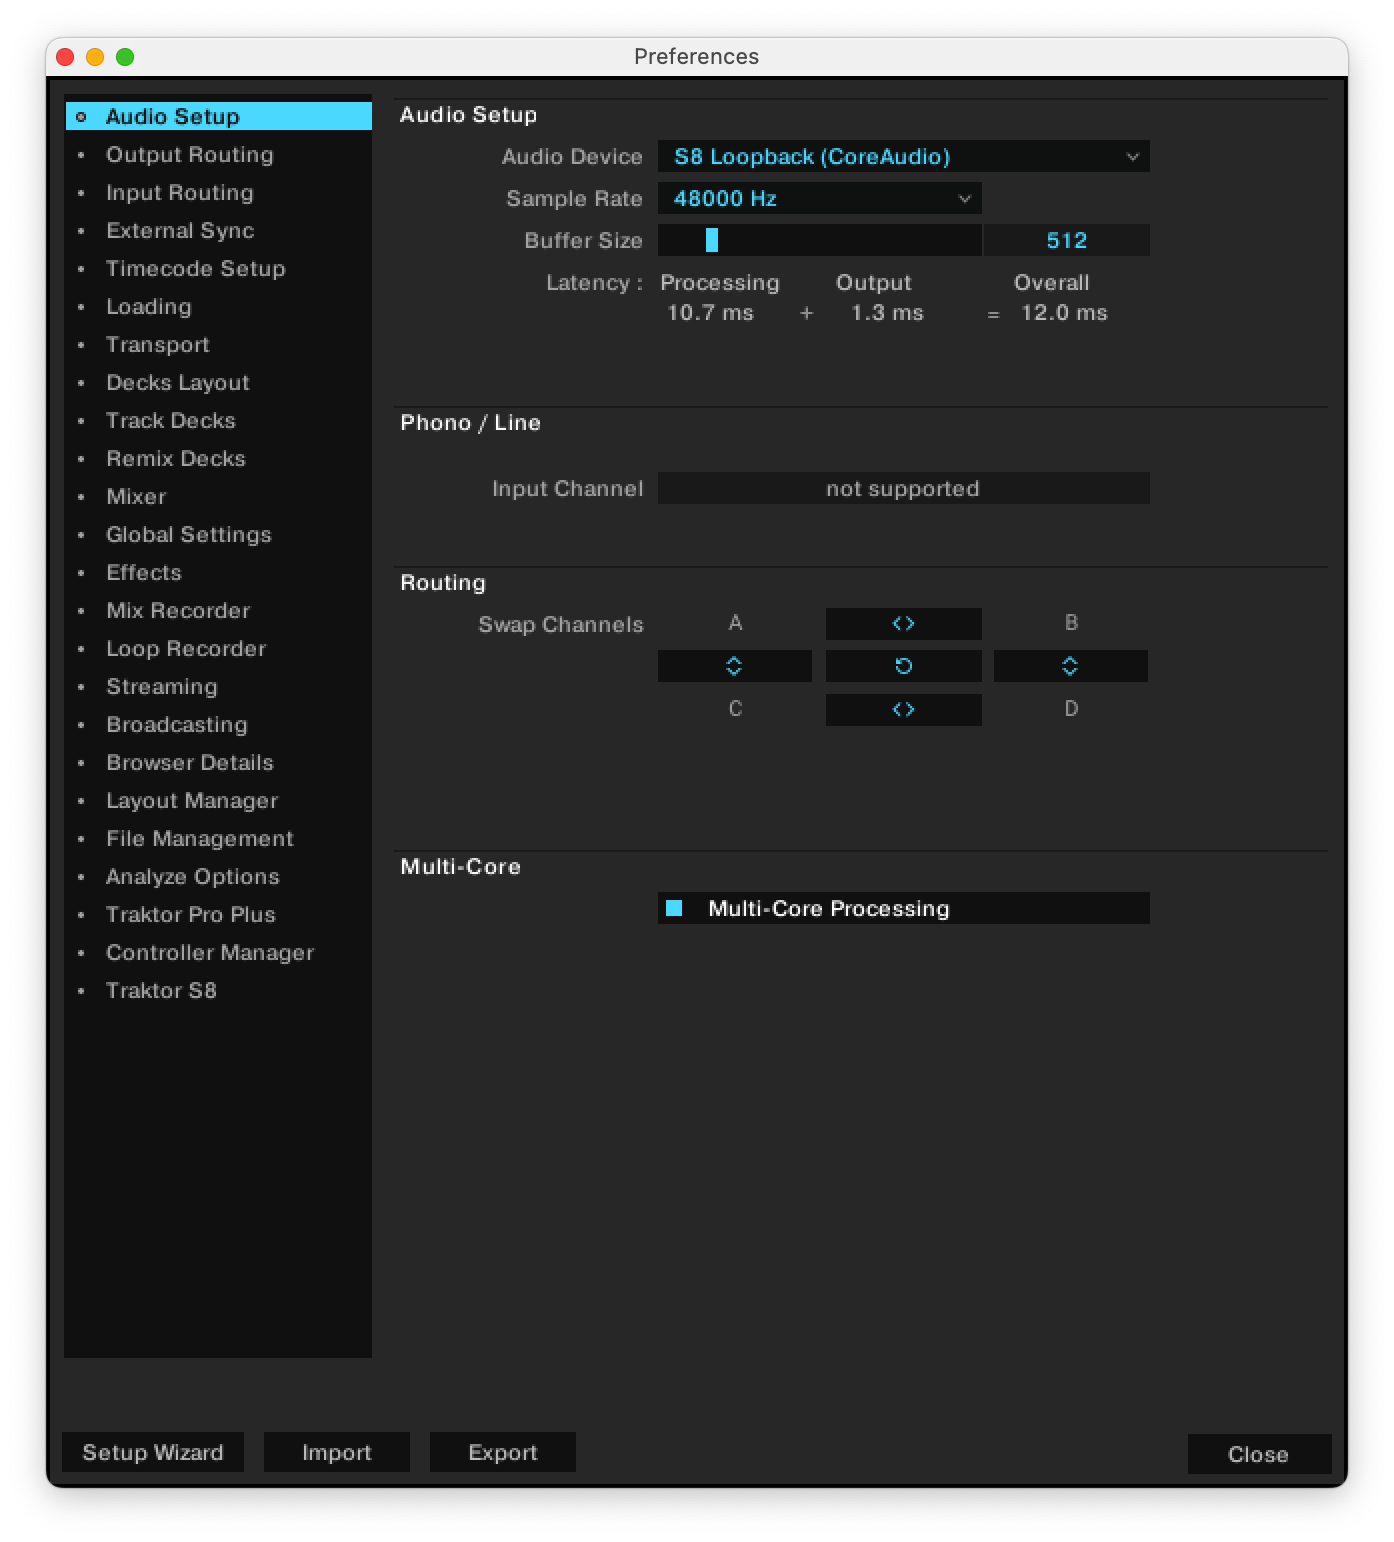Image resolution: width=1394 pixels, height=1542 pixels.
Task: Open the Audio Device dropdown
Action: click(x=903, y=156)
